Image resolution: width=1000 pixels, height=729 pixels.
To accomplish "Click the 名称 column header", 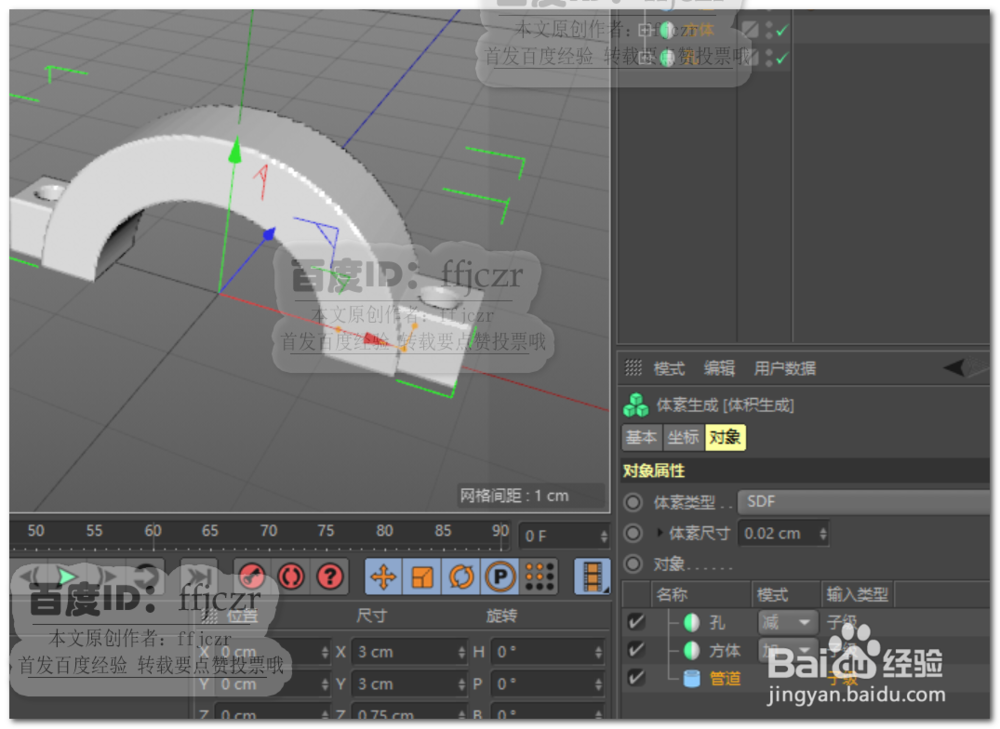I will point(702,594).
